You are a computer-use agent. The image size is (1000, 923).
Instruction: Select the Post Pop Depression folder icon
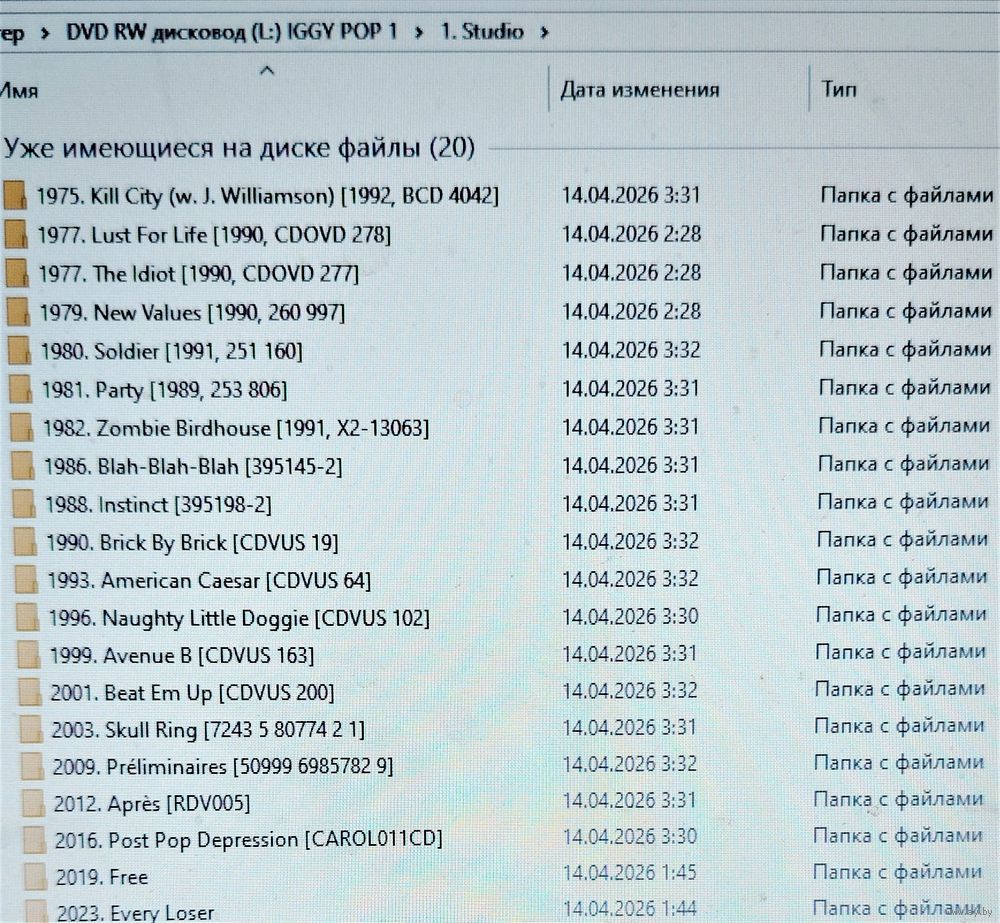35,839
